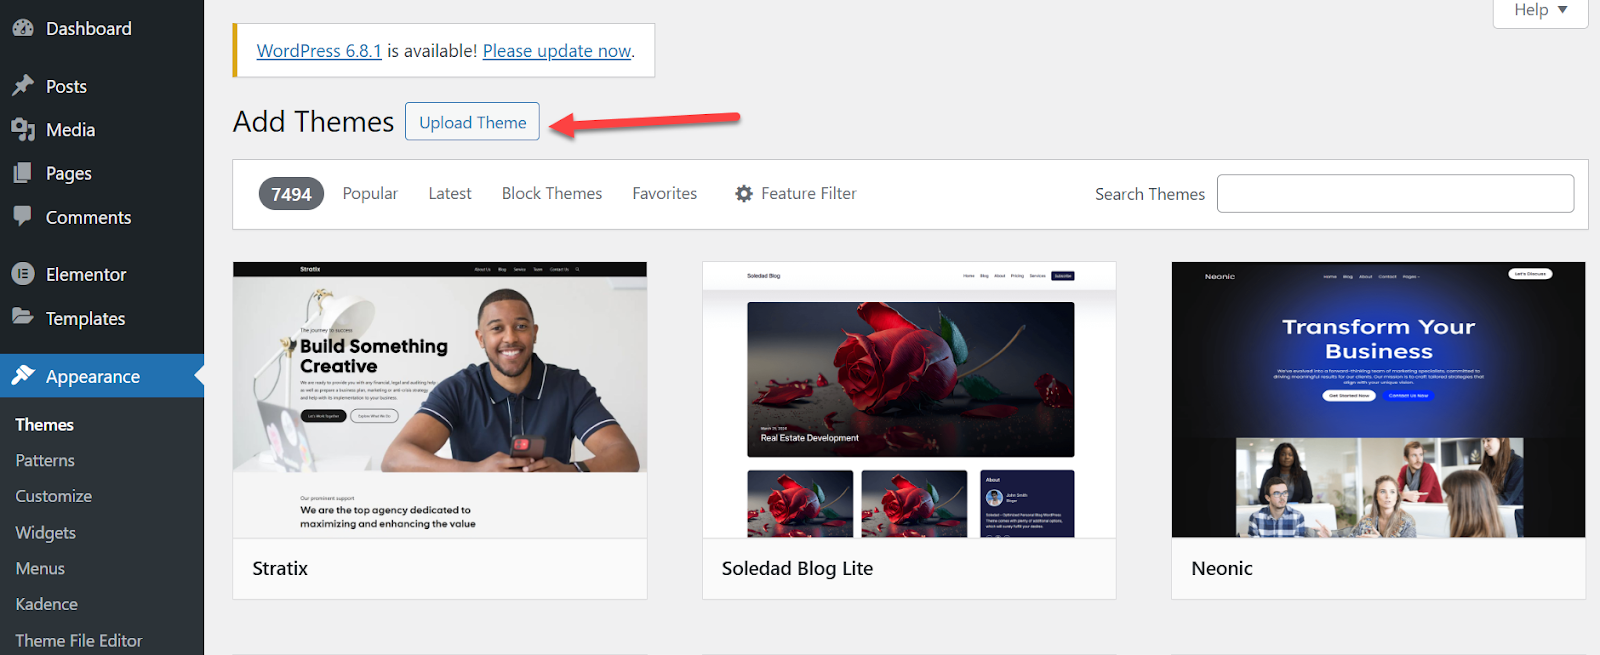Expand the Help dropdown tab
The image size is (1600, 655).
(1540, 11)
